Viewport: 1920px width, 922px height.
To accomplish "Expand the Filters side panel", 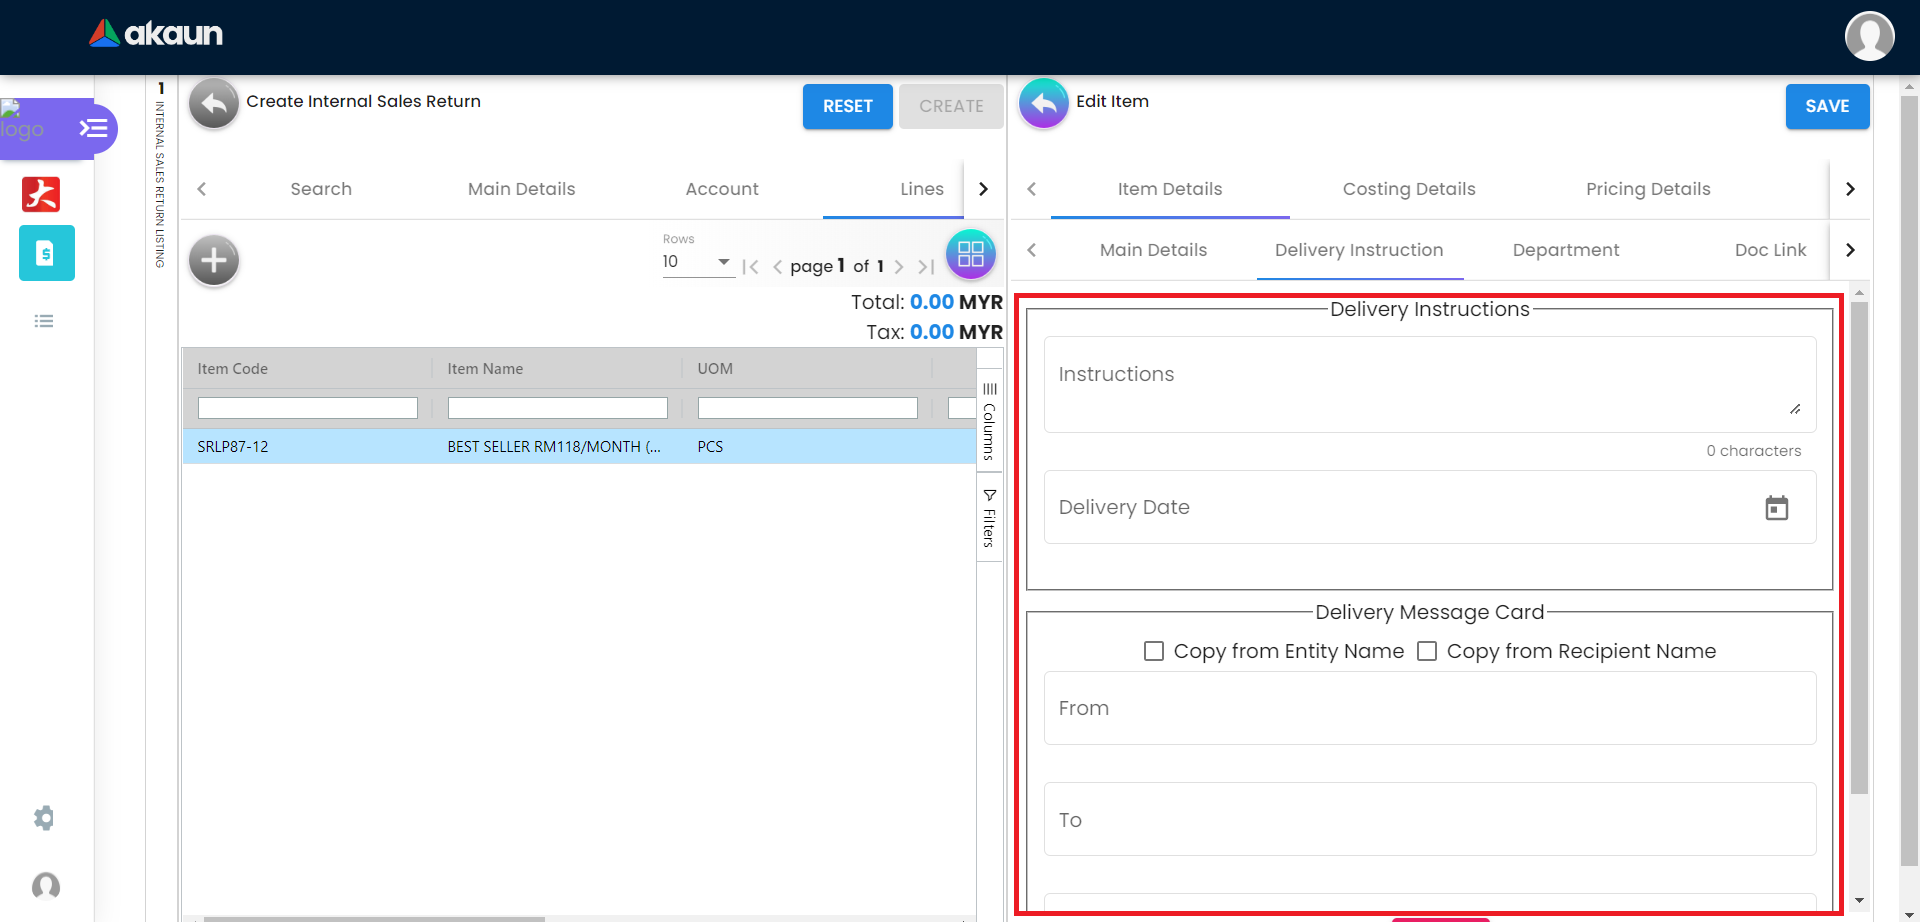I will point(989,518).
